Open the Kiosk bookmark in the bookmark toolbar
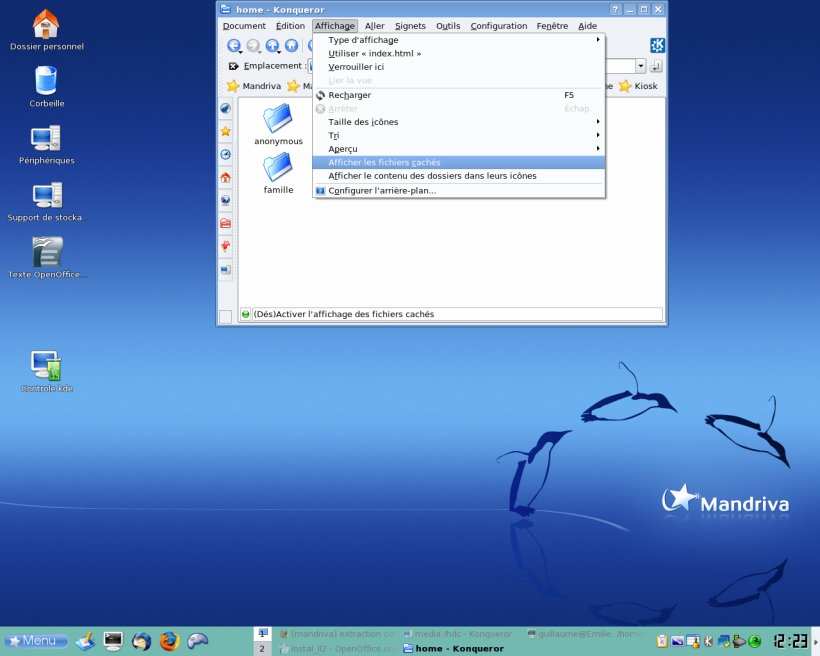 (639, 86)
